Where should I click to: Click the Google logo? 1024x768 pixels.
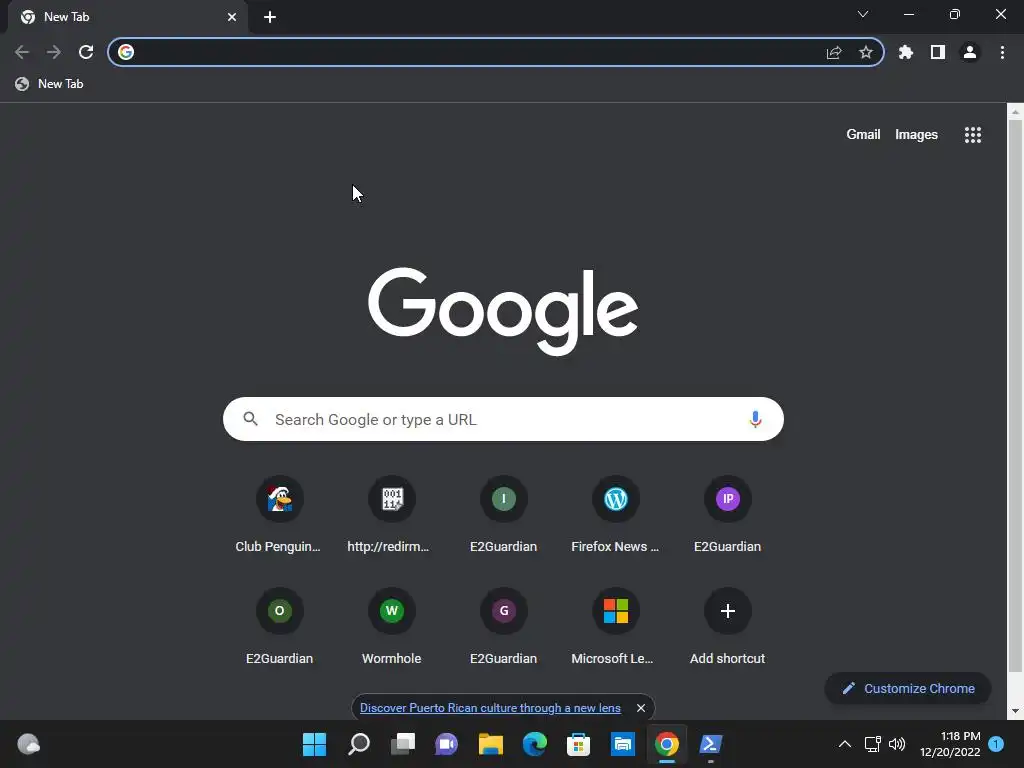(503, 311)
